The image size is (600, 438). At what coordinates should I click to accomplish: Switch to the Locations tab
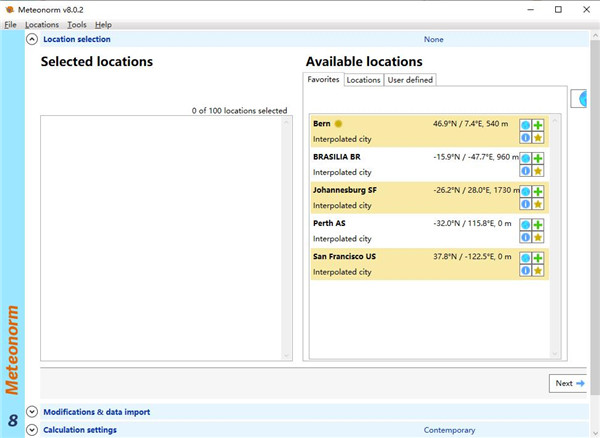363,80
